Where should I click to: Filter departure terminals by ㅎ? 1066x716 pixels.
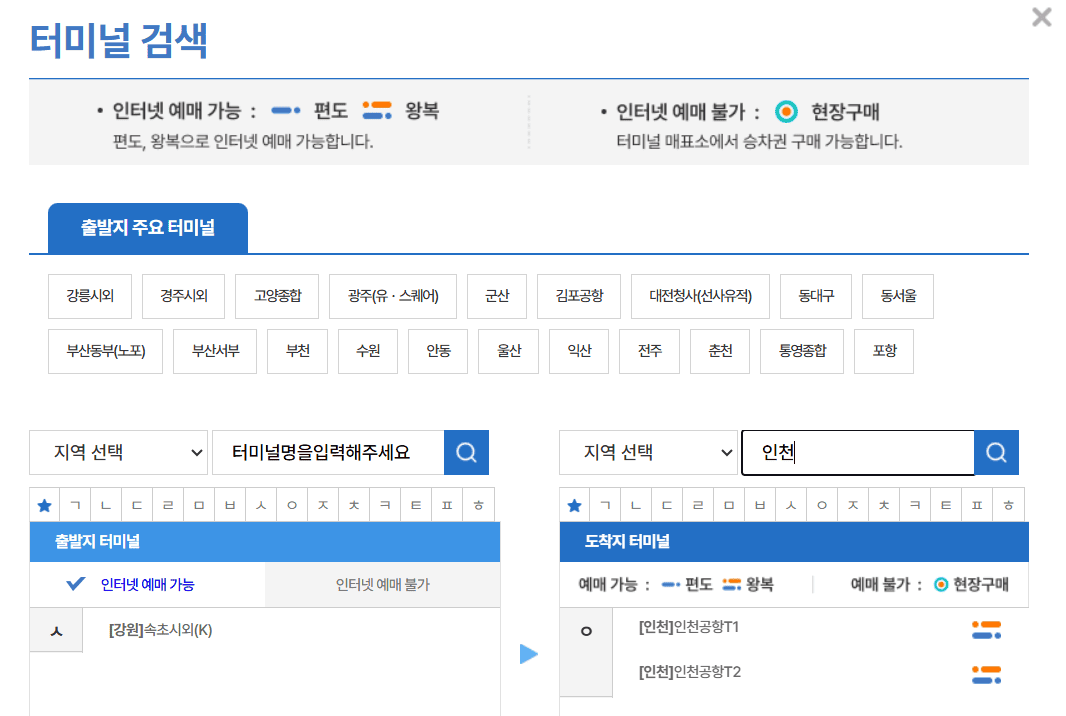479,505
